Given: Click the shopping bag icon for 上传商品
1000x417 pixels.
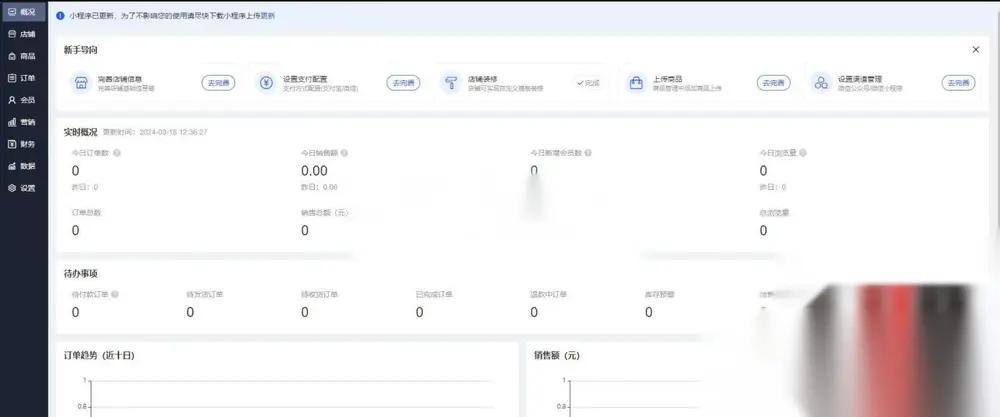Looking at the screenshot, I should 636,83.
